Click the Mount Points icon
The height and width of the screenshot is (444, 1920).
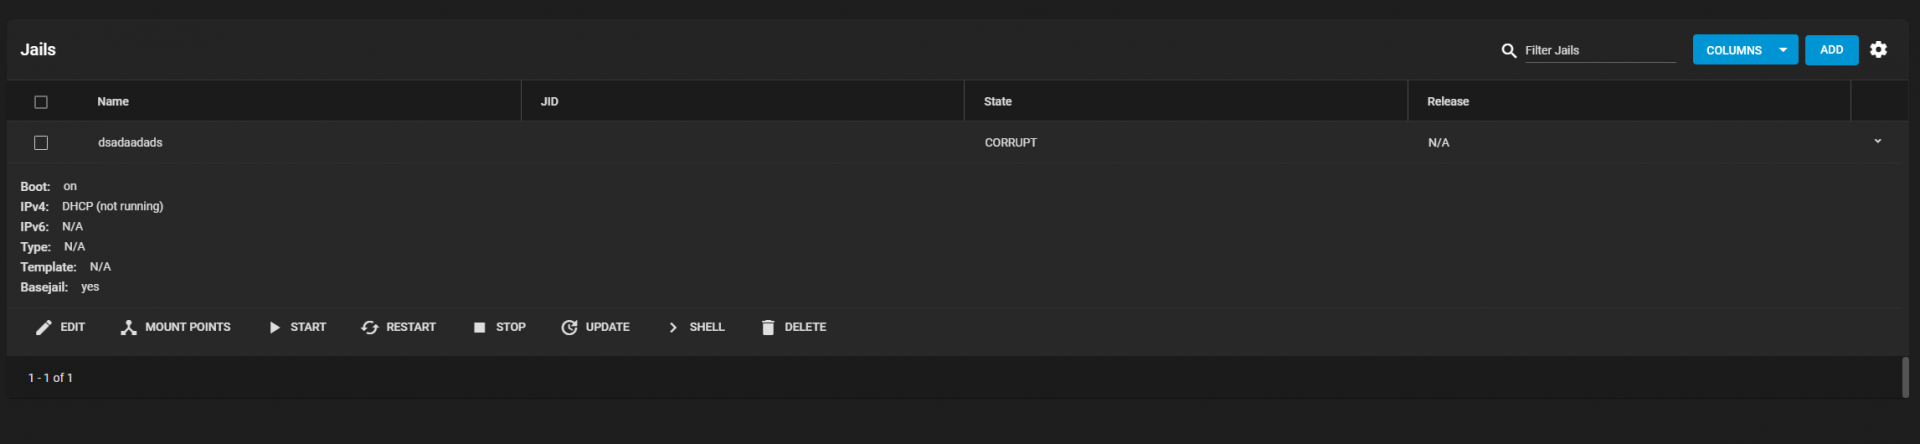(128, 328)
